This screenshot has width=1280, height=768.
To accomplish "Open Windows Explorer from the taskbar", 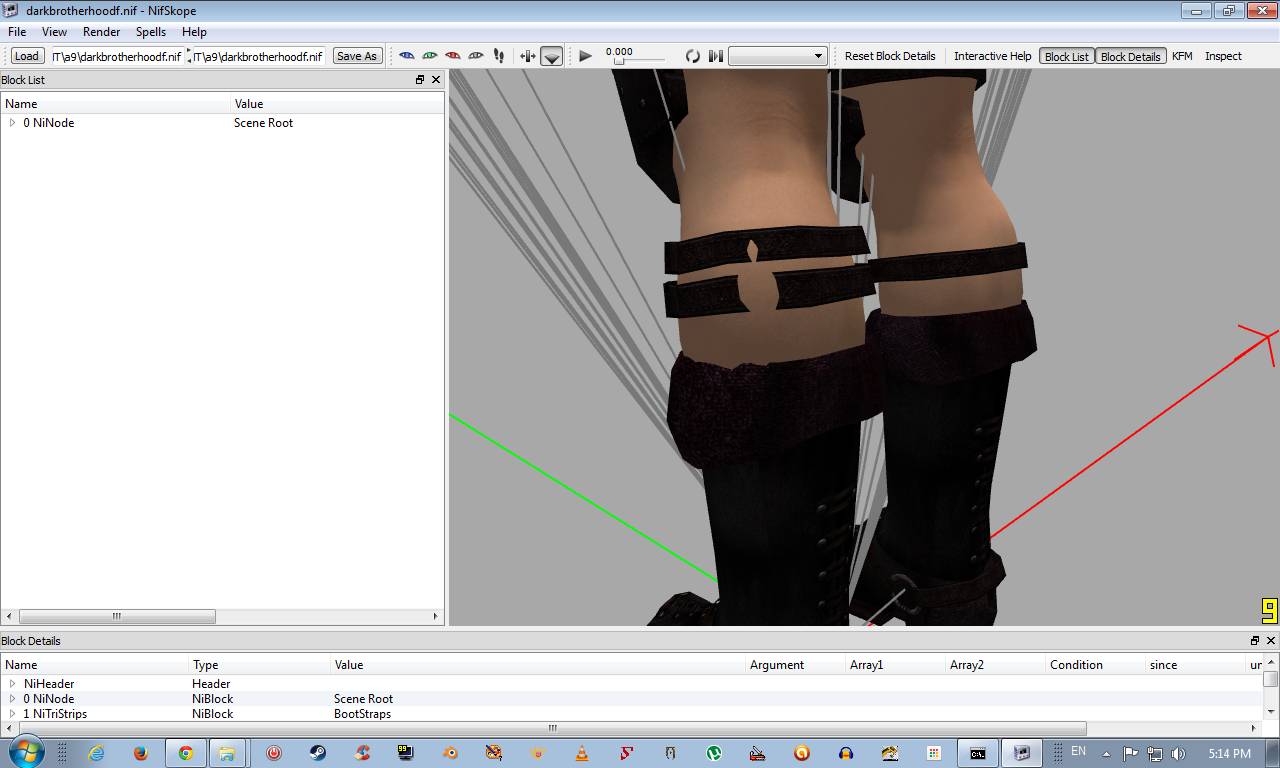I will pos(227,753).
